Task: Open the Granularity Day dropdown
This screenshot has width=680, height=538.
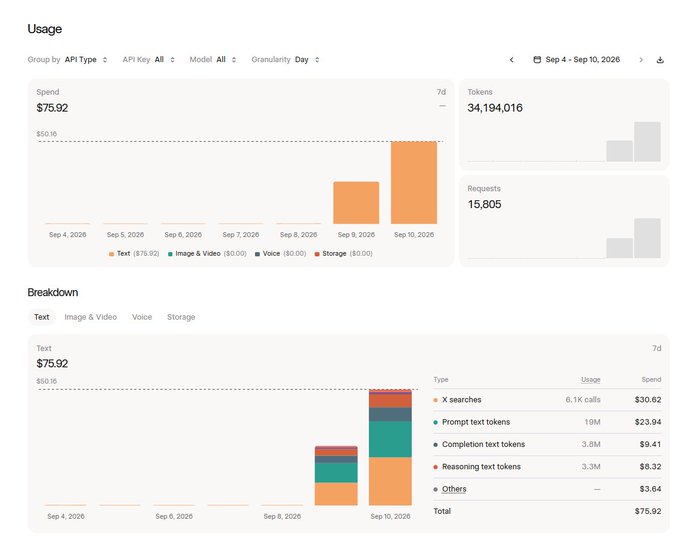Action: [x=285, y=60]
